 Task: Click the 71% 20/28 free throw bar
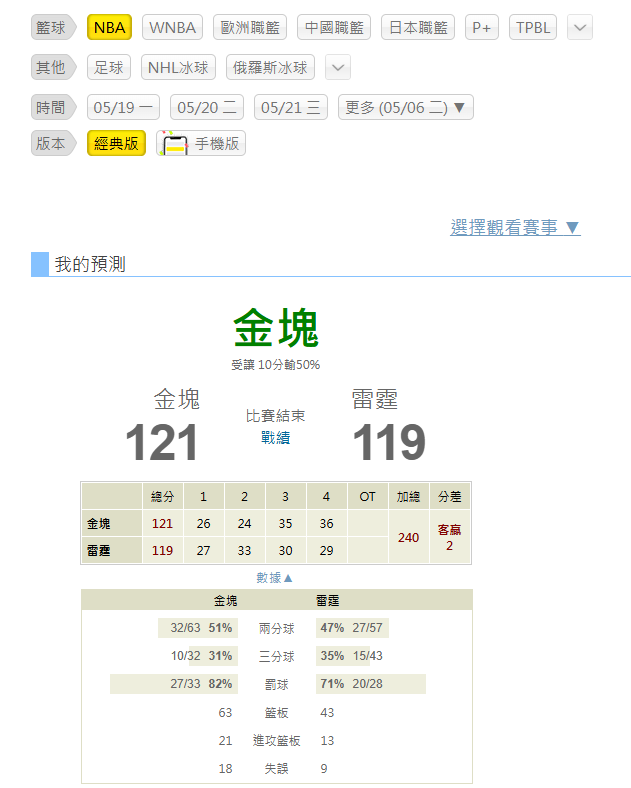371,684
